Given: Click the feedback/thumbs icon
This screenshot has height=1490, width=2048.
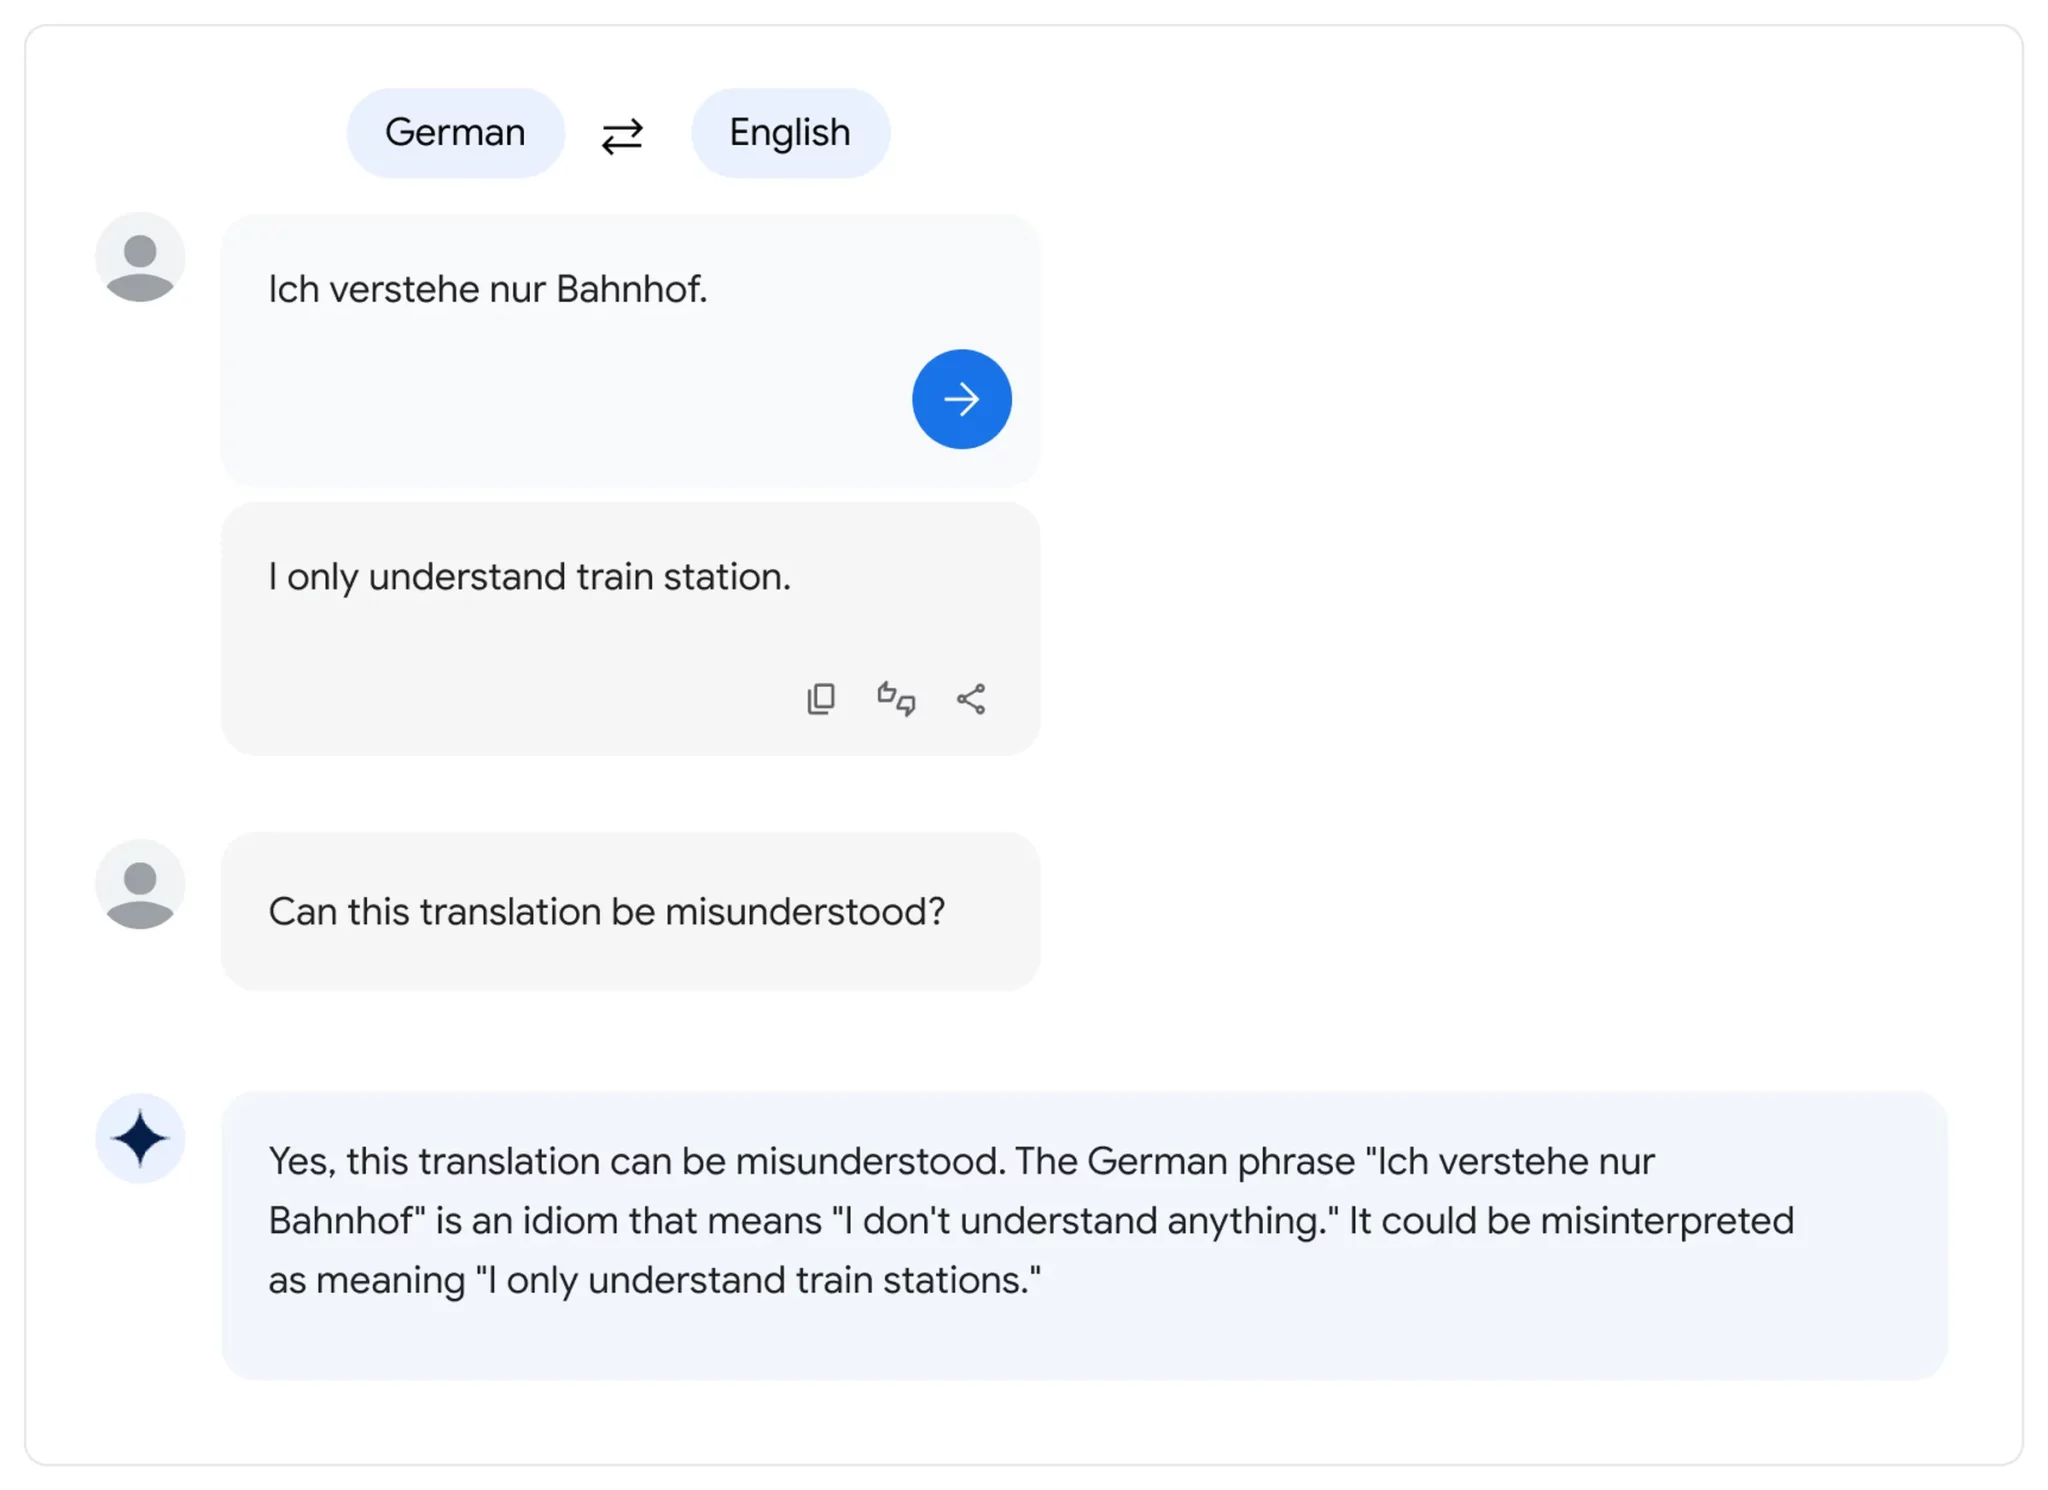Looking at the screenshot, I should 895,696.
